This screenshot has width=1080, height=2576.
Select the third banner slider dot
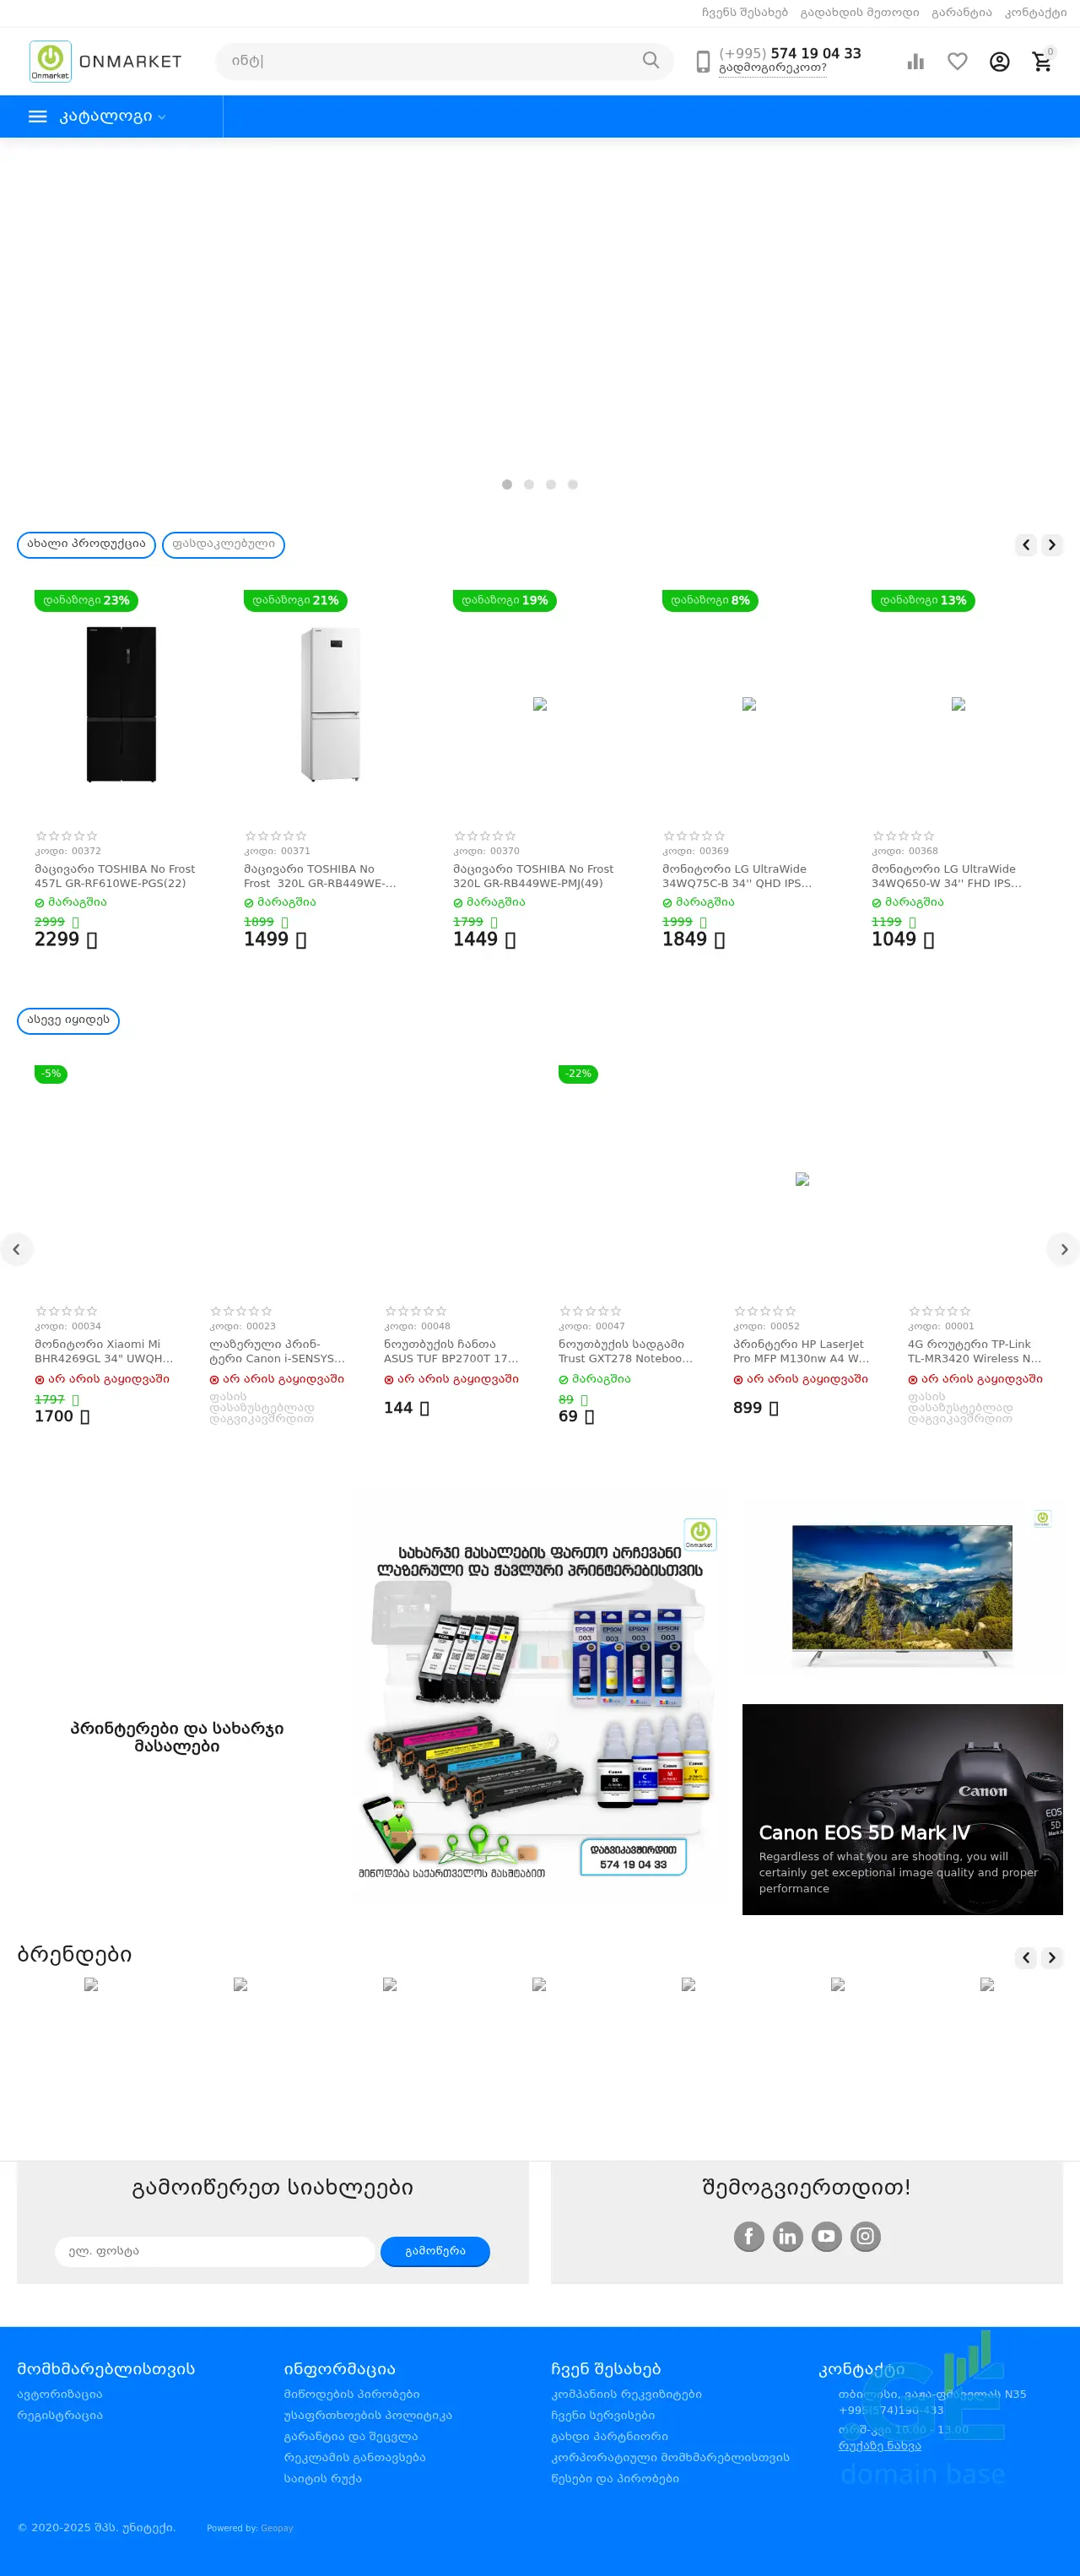pyautogui.click(x=551, y=484)
